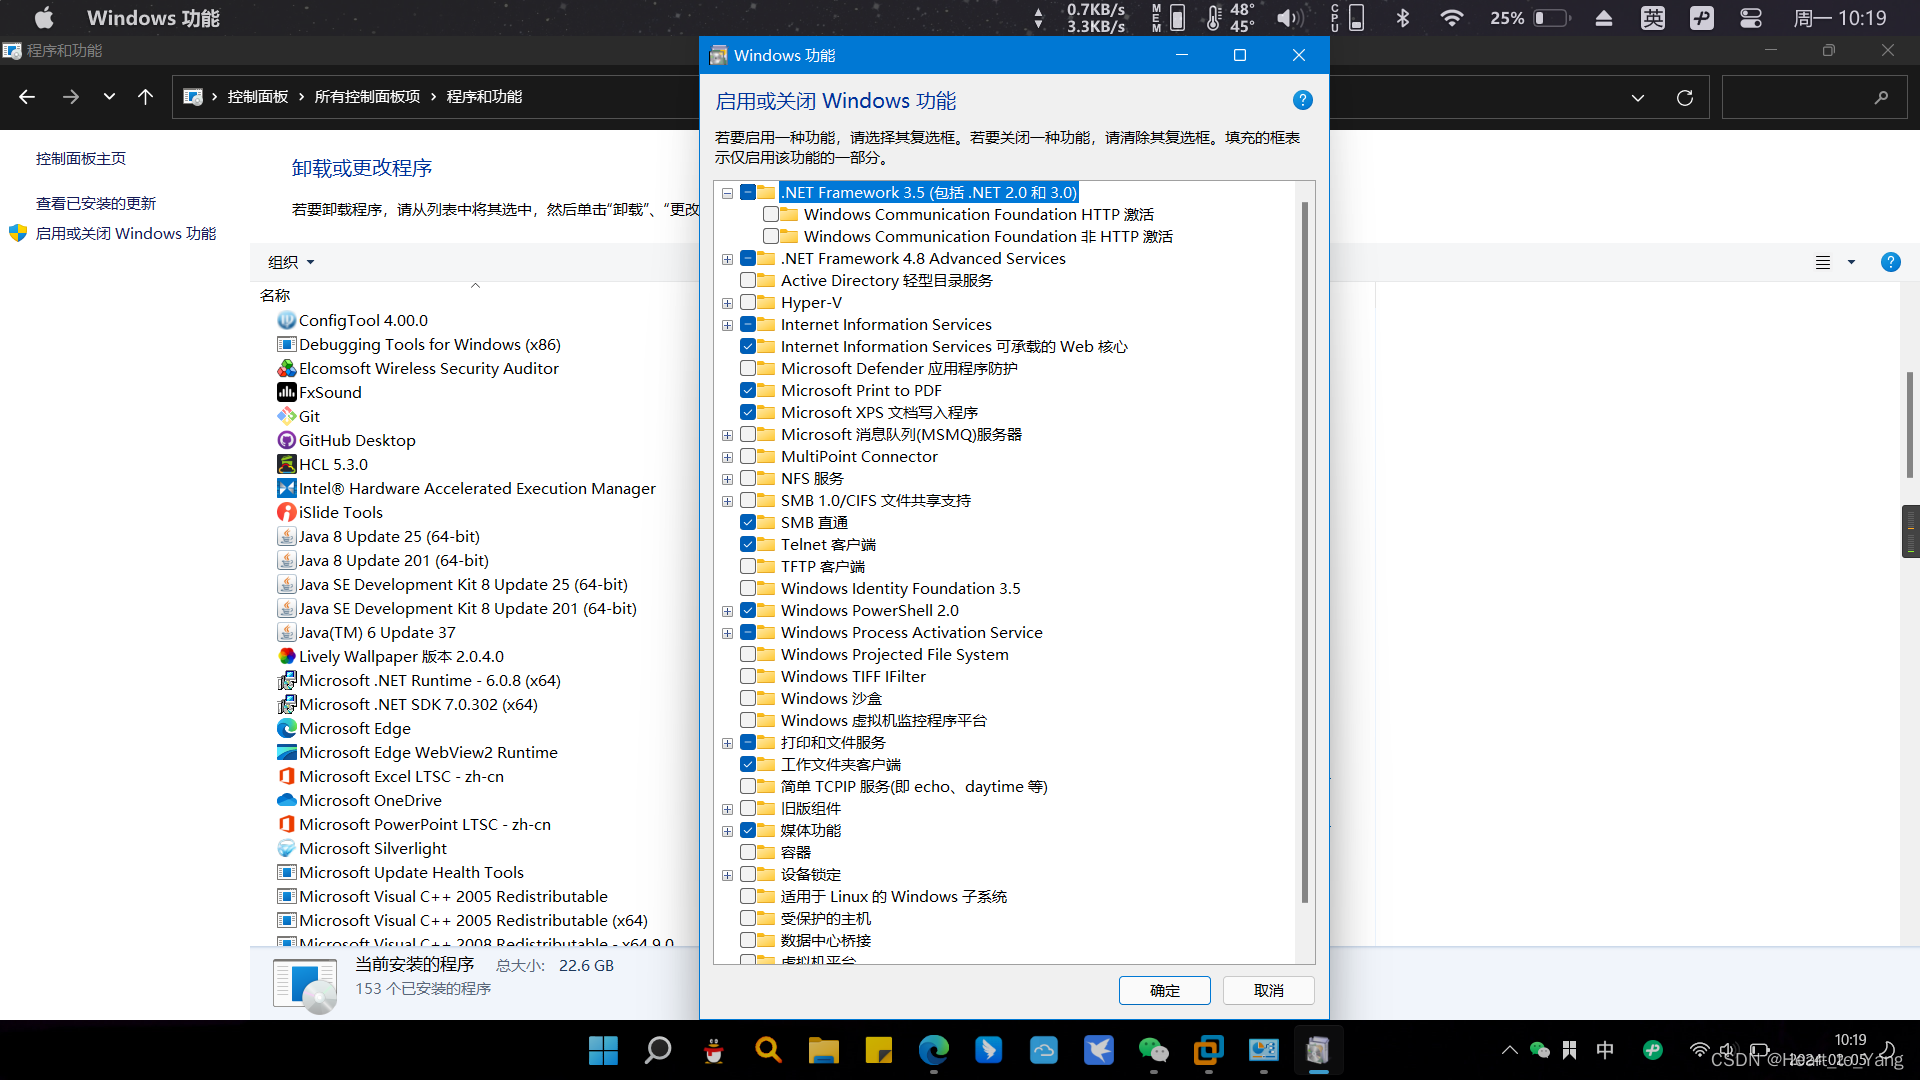
Task: Open the view options list icon
Action: click(x=1823, y=262)
